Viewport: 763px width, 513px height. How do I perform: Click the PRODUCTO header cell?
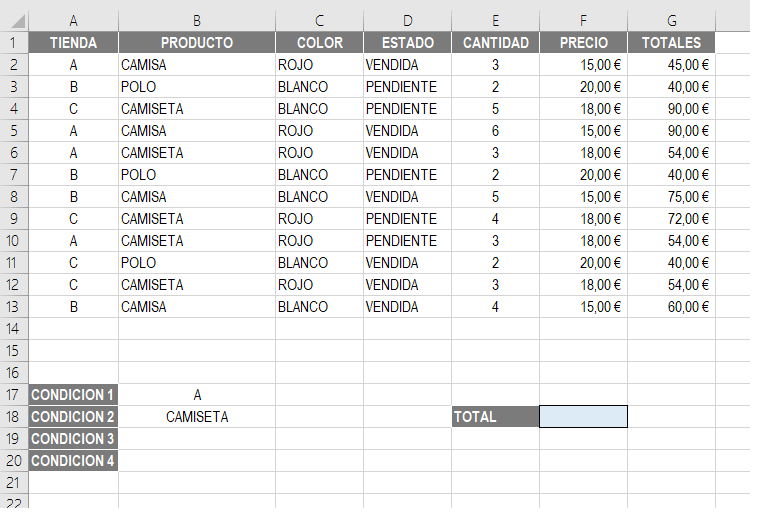197,43
